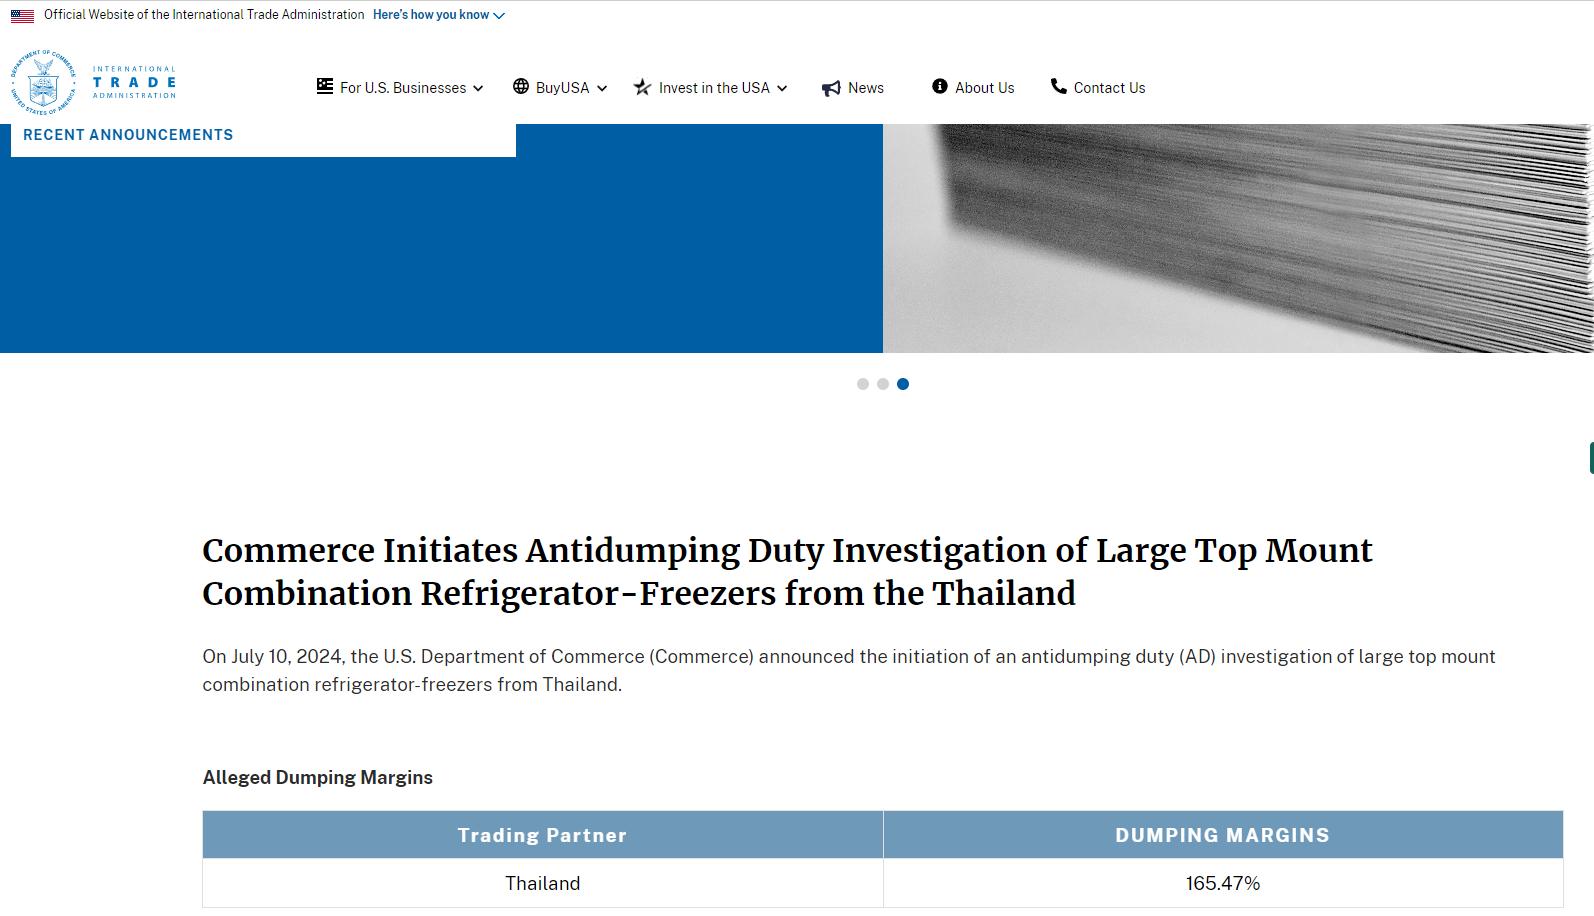1594x916 pixels.
Task: Click the stacked paper carousel image
Action: [x=1237, y=238]
